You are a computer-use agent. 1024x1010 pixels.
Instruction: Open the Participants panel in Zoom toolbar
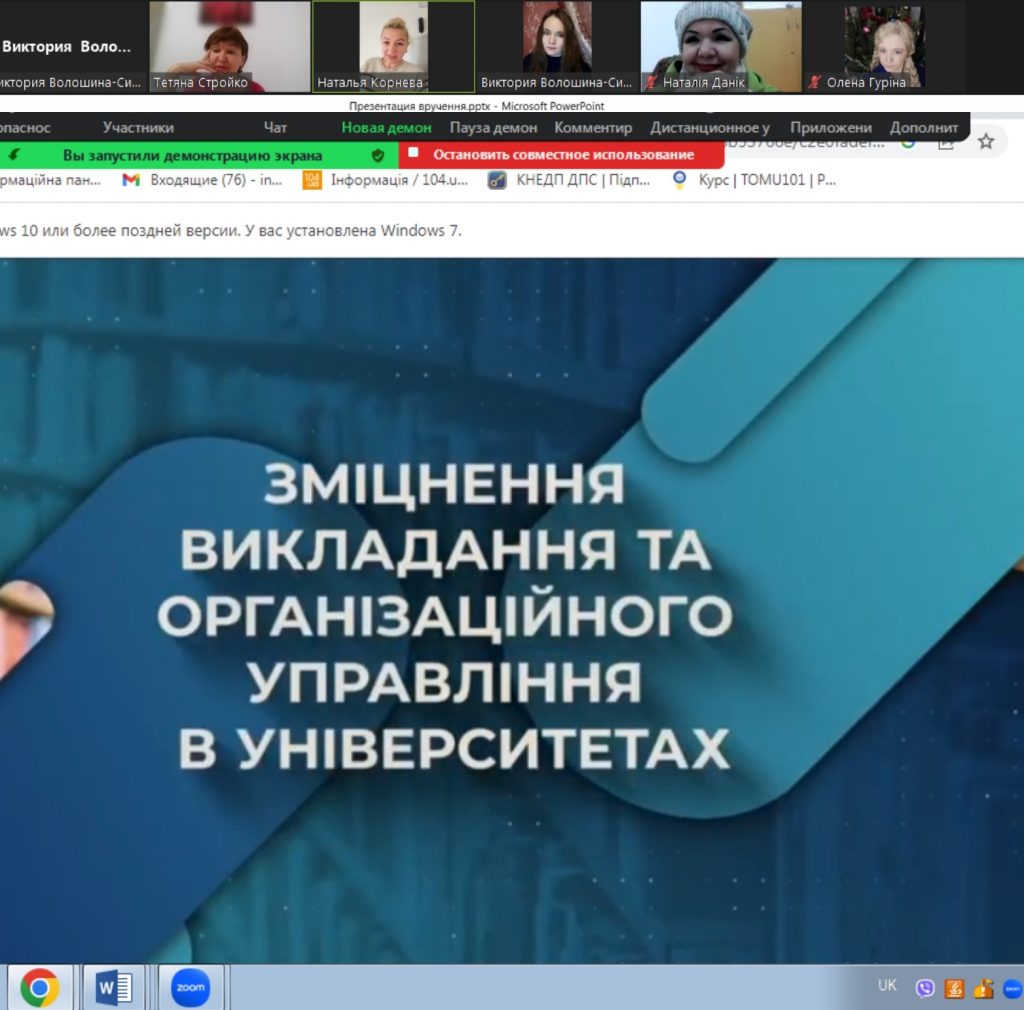[x=138, y=127]
